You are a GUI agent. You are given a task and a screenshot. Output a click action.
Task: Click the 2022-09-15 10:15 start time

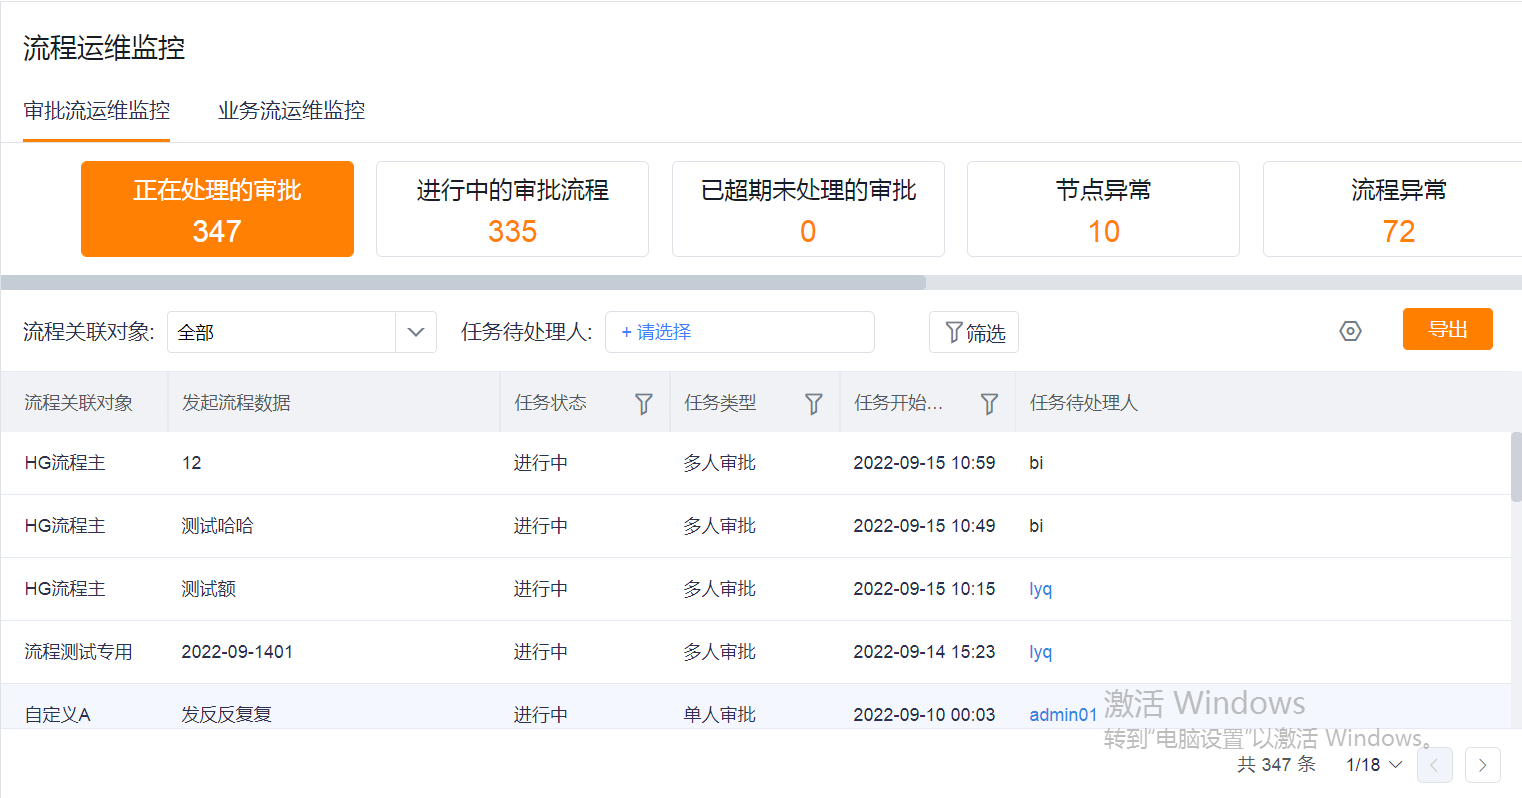pos(924,589)
